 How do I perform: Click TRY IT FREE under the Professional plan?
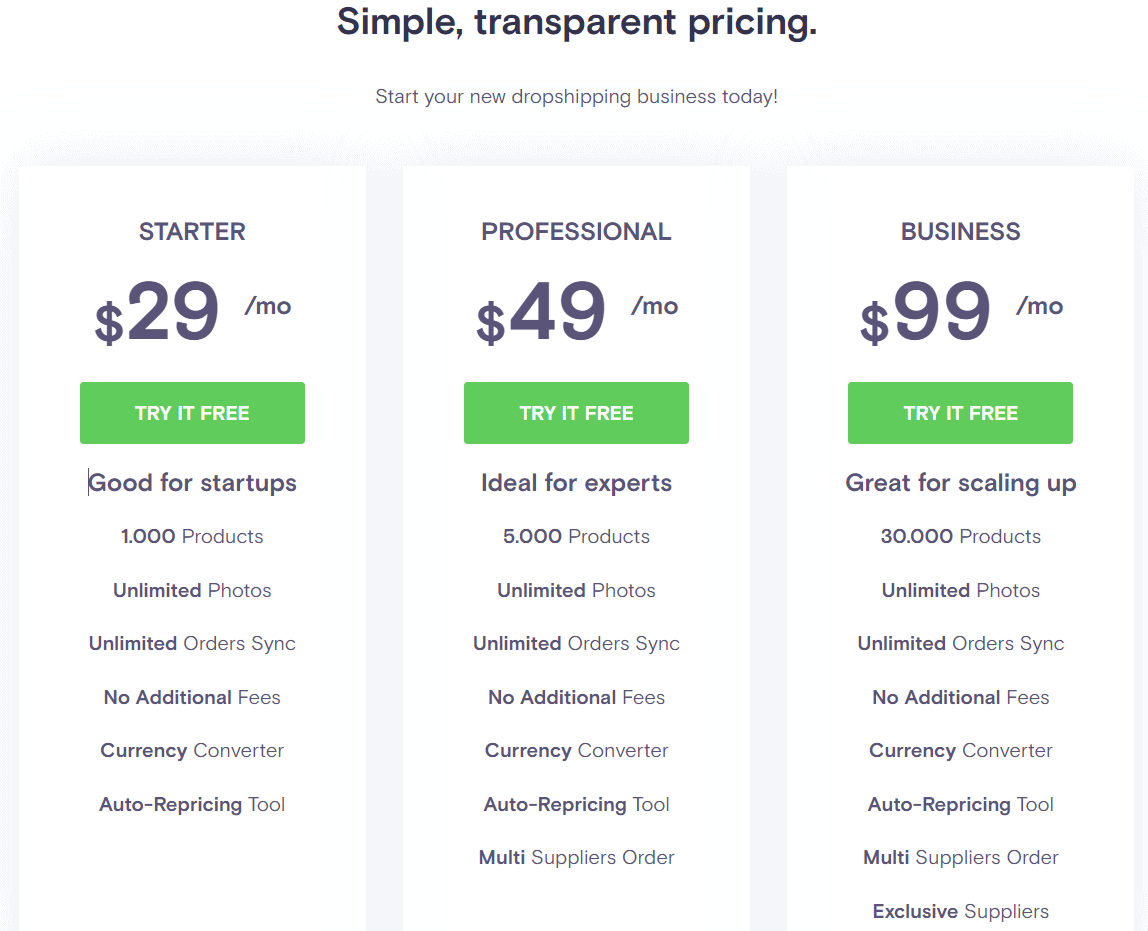click(x=576, y=412)
